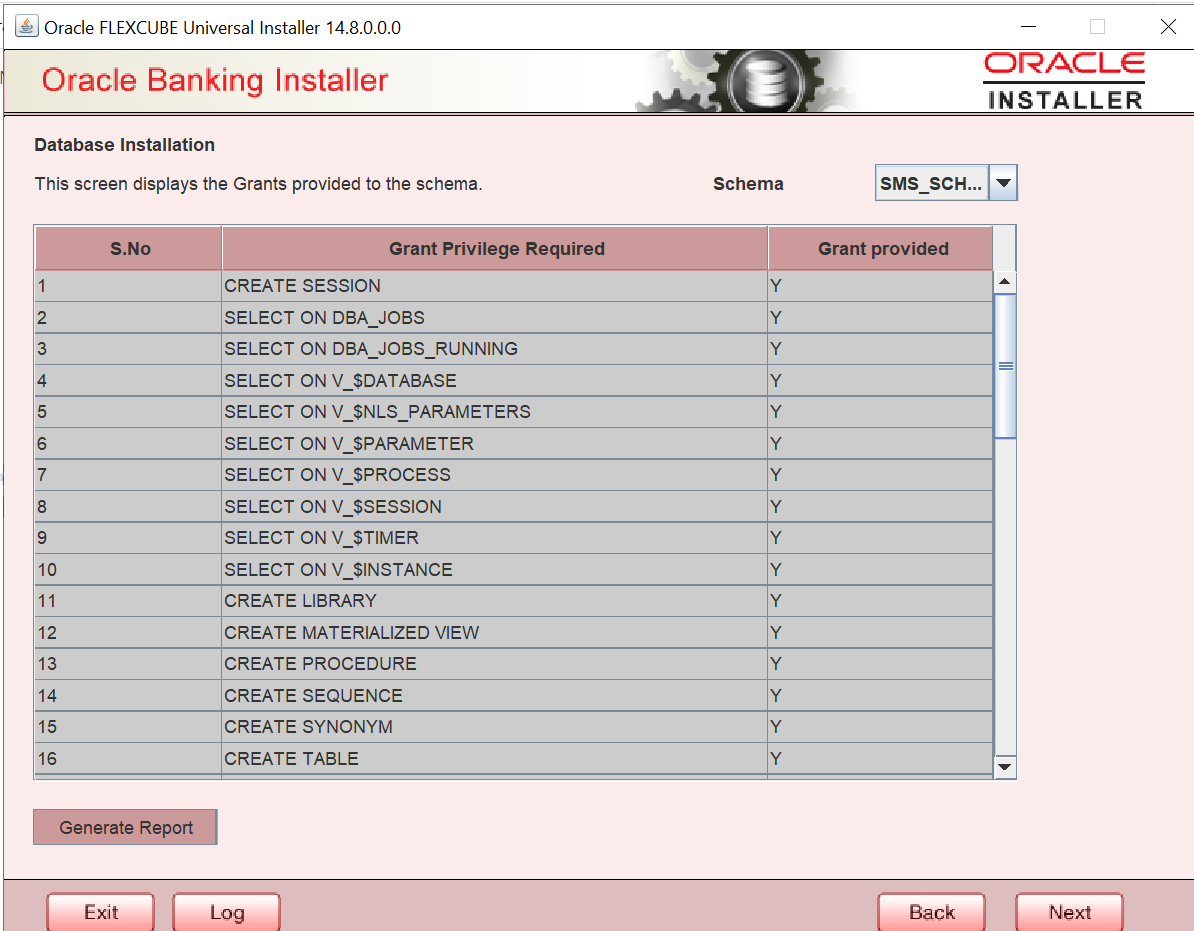Click the Exit button

pos(101,912)
